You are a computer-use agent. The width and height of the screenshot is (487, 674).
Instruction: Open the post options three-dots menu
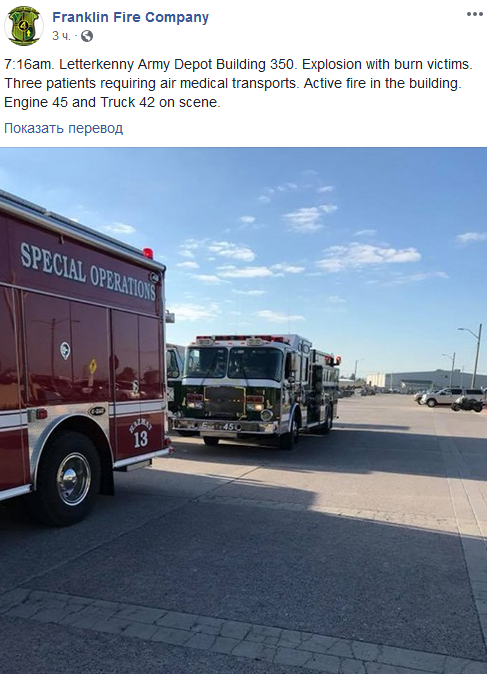pyautogui.click(x=475, y=14)
